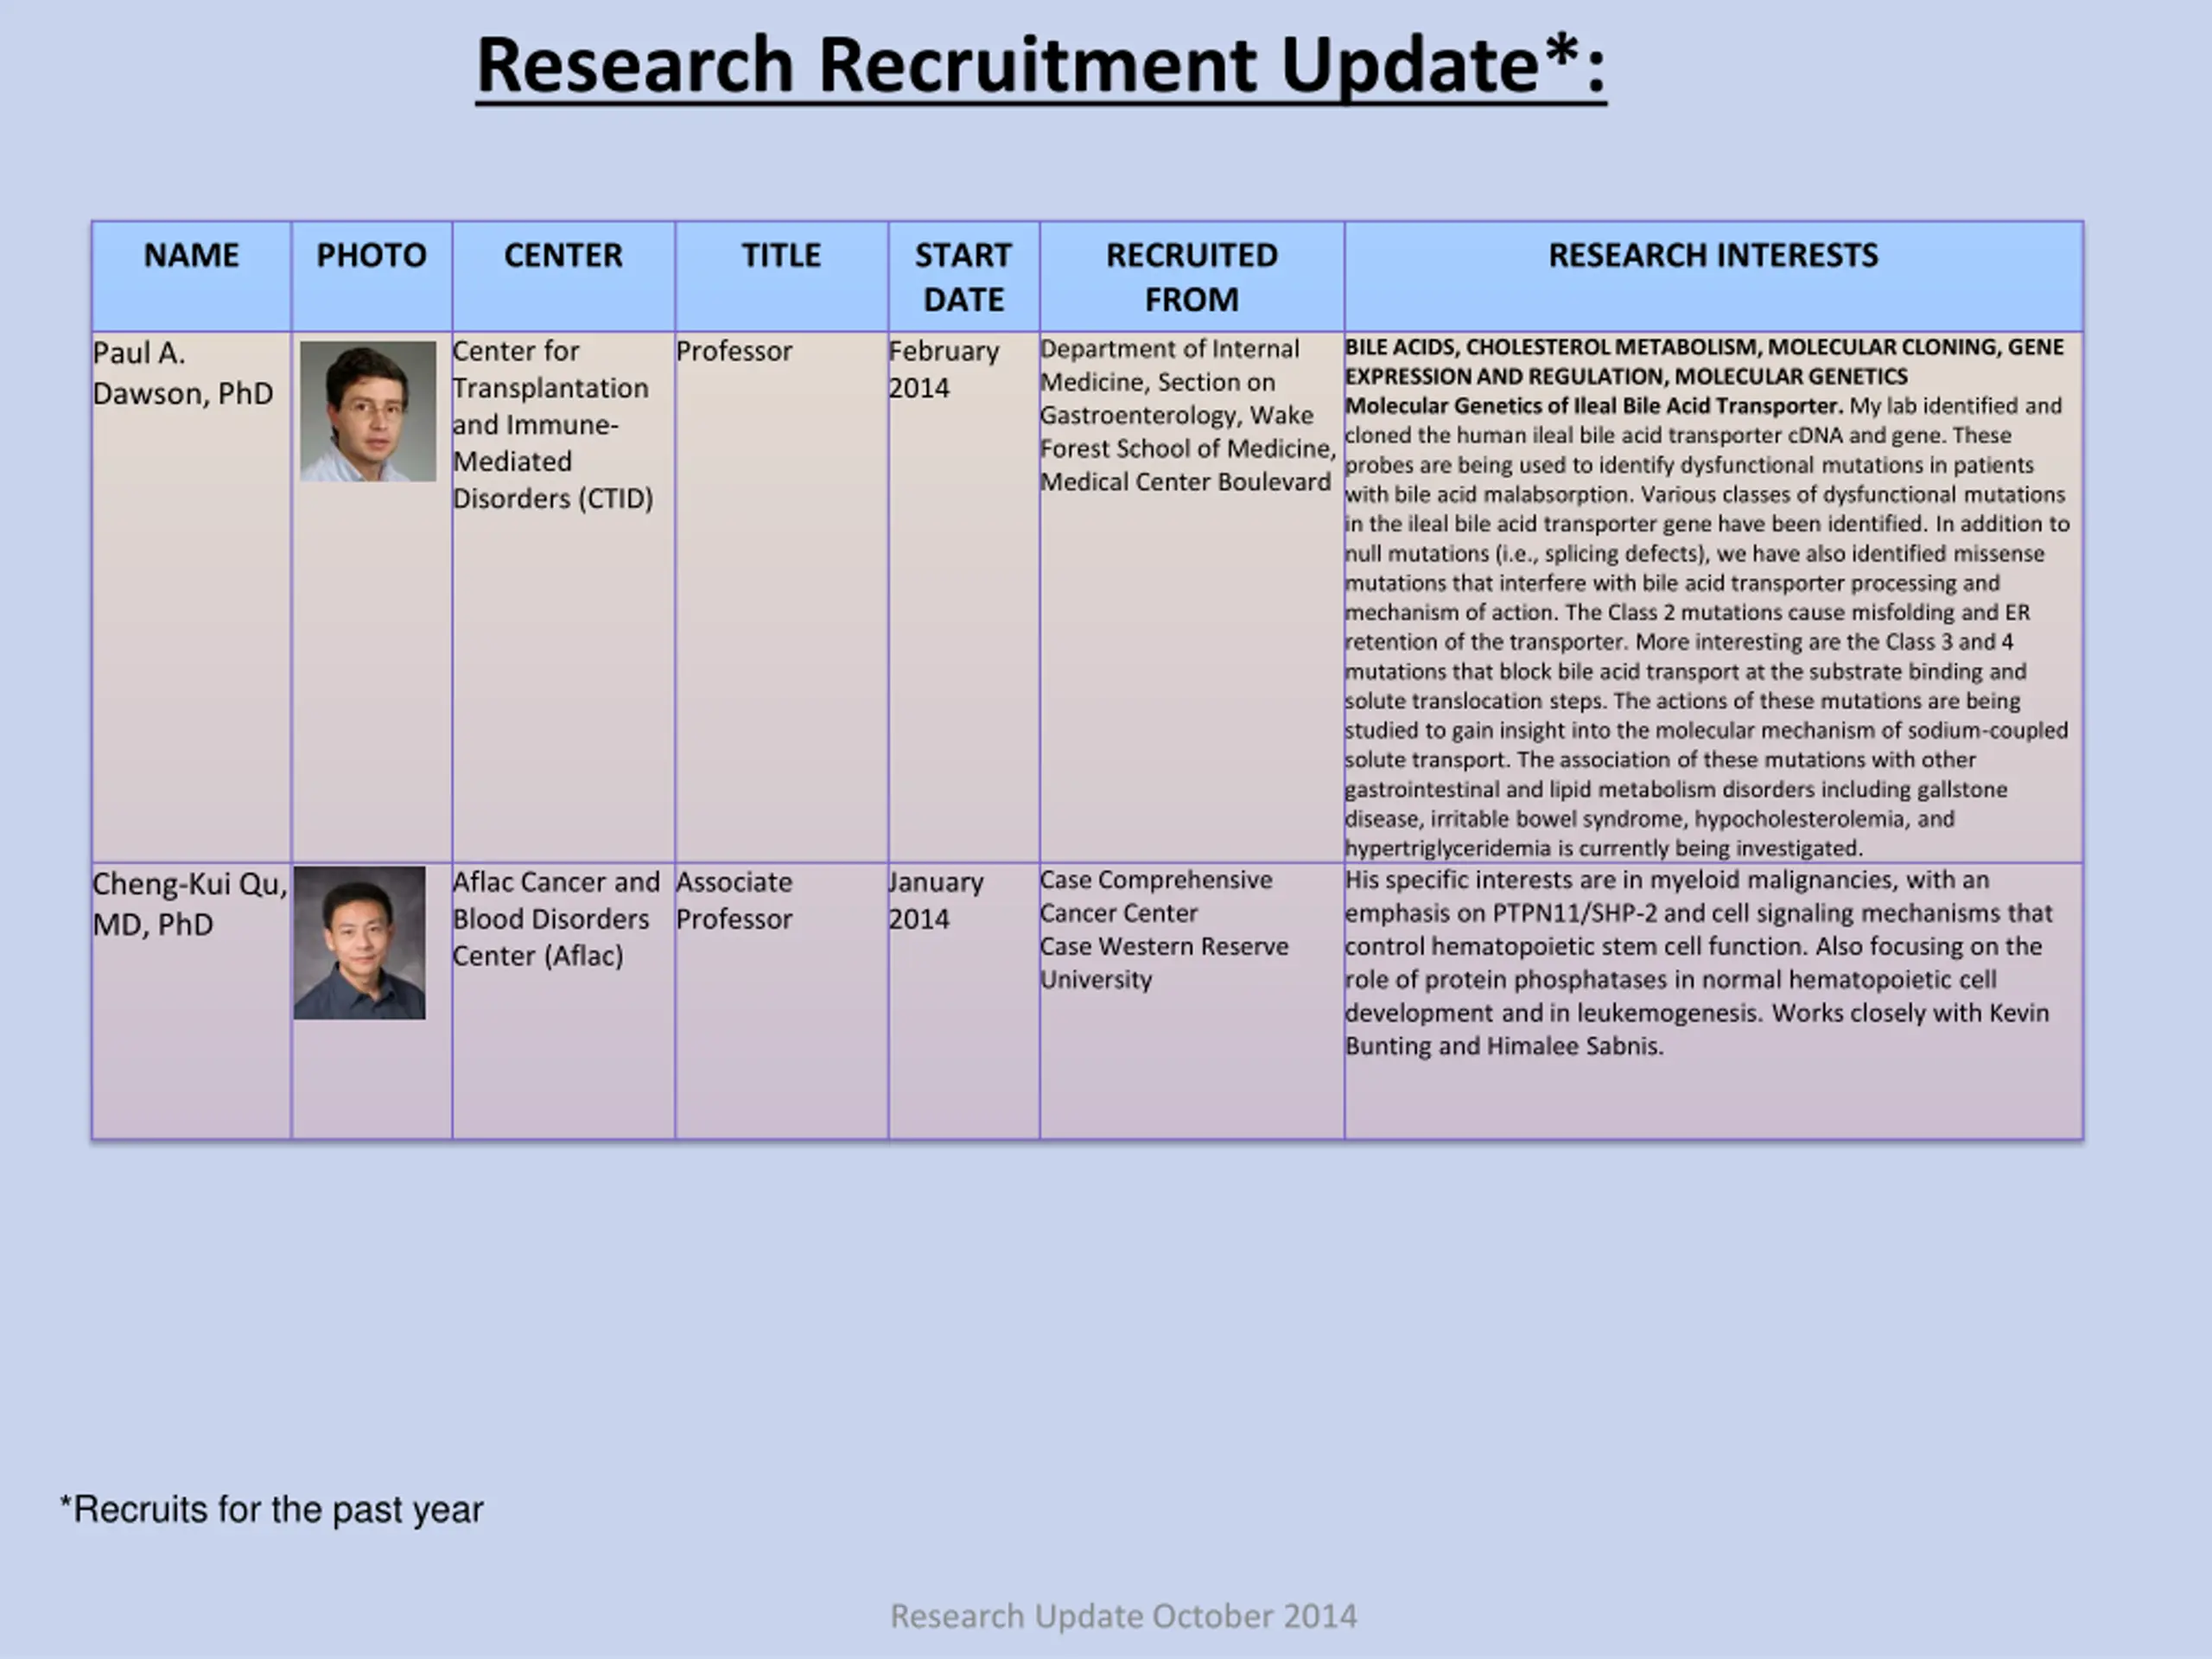The width and height of the screenshot is (2212, 1659).
Task: Select the February 2014 start date
Action: (944, 370)
